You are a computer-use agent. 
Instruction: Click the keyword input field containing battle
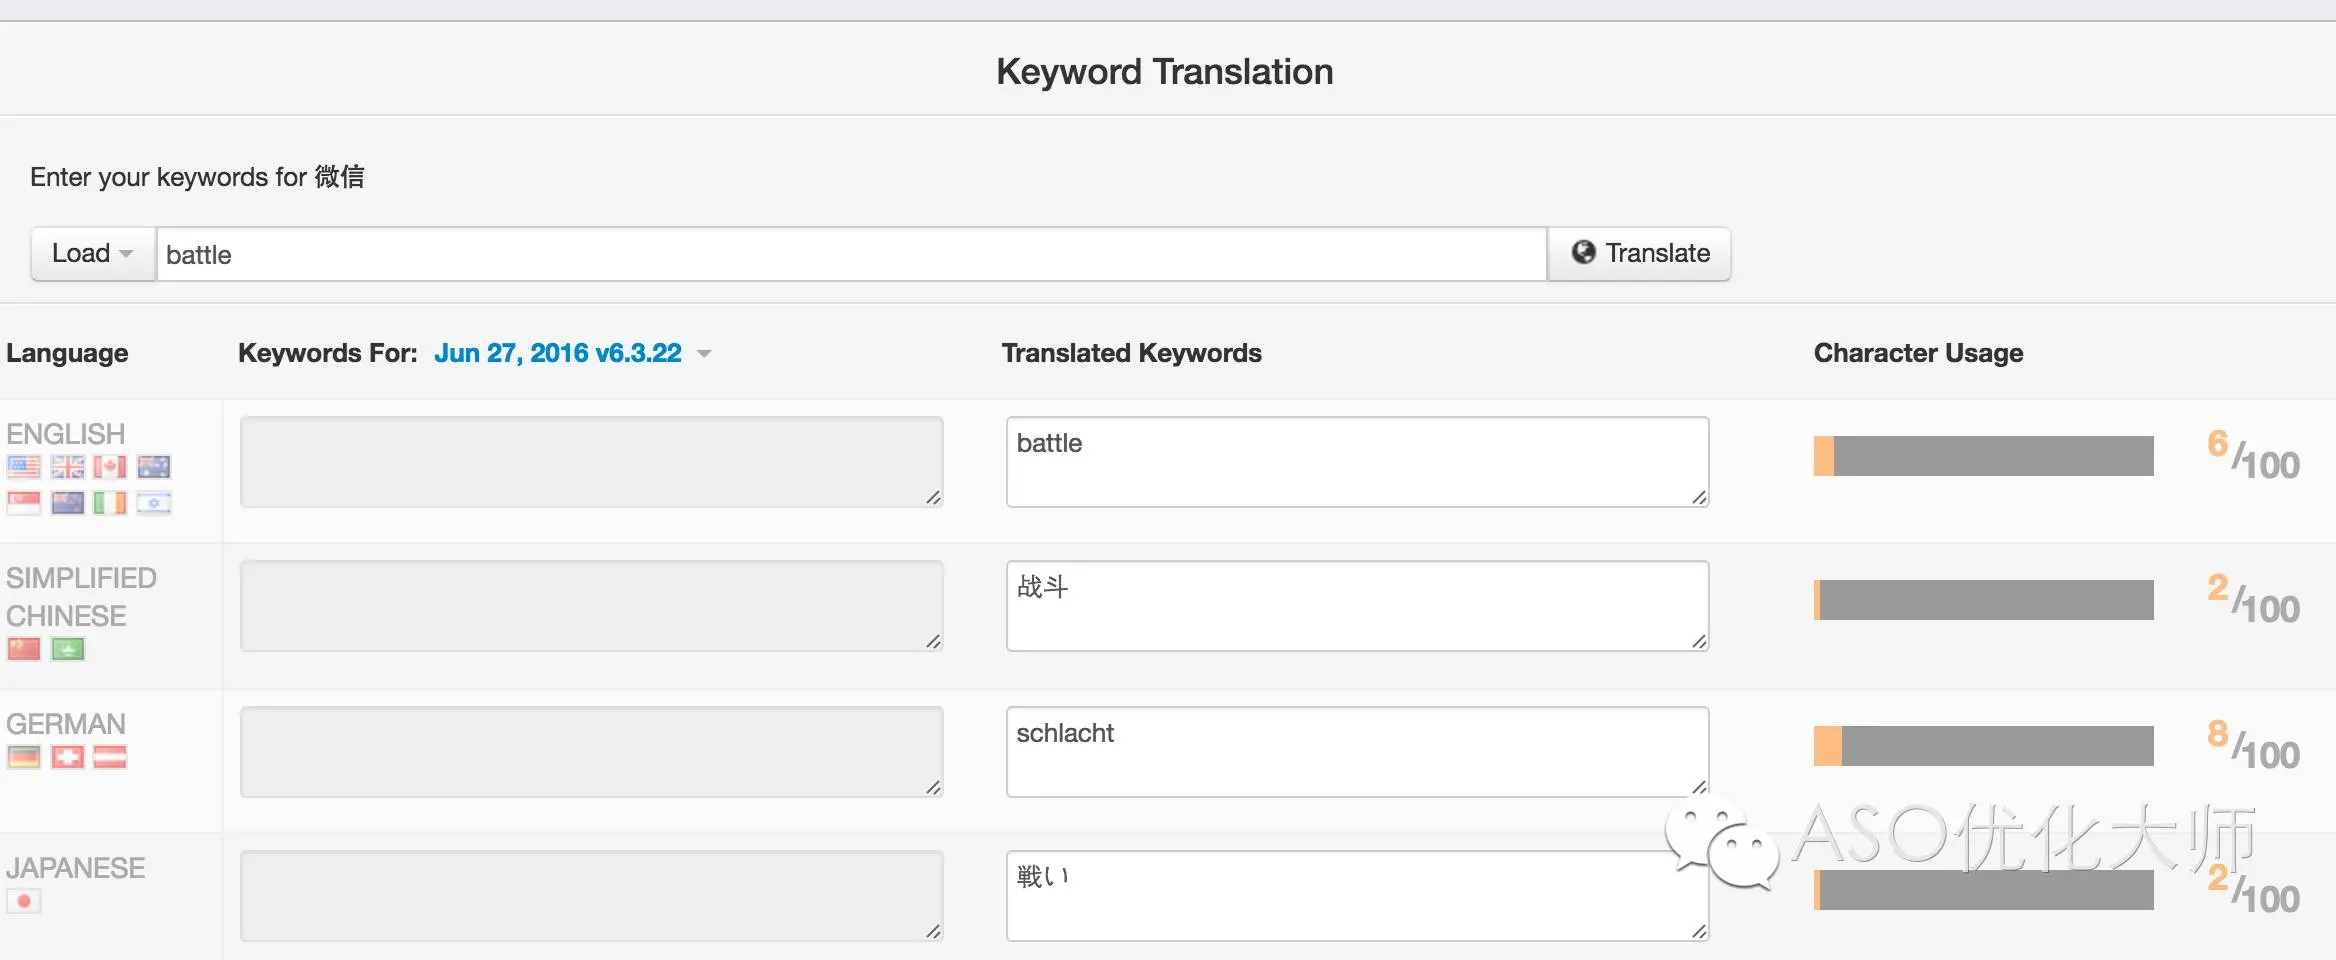pyautogui.click(x=850, y=255)
